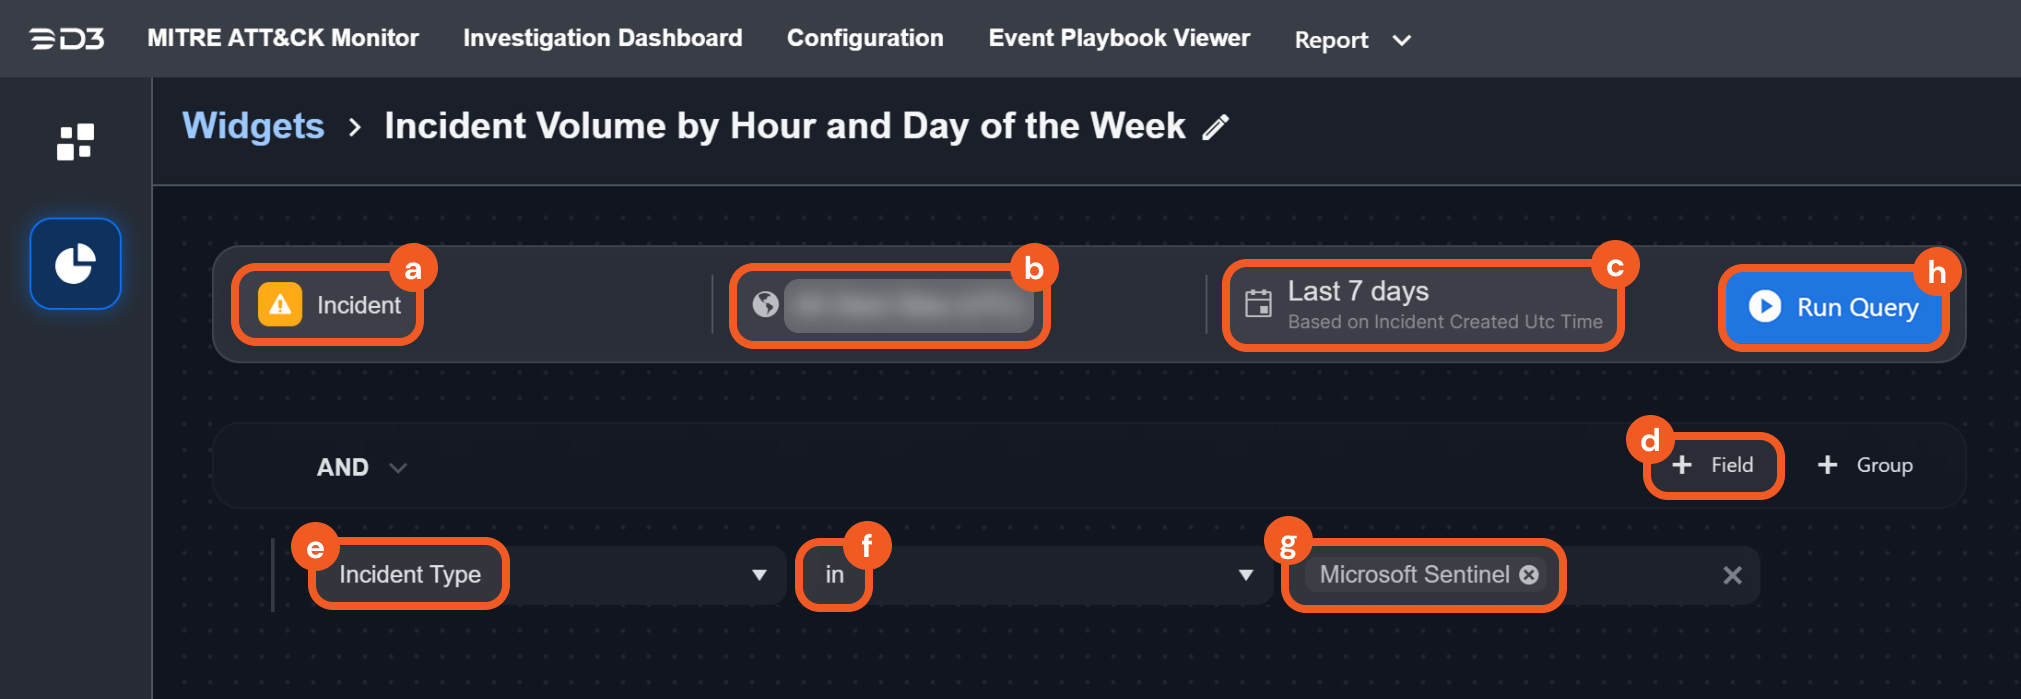Viewport: 2021px width, 699px height.
Task: Select the pie chart widgets sidebar icon
Action: tap(75, 264)
